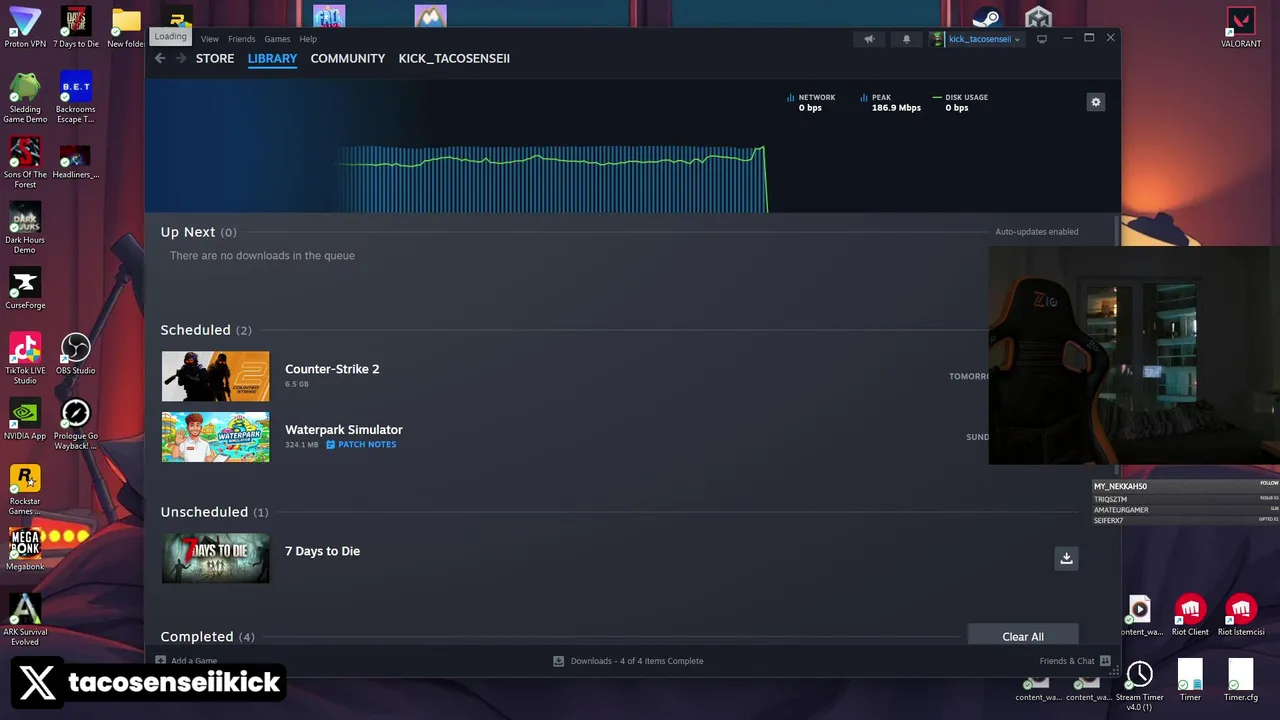Open Friends & Chat icon
Image resolution: width=1280 pixels, height=720 pixels.
point(1105,661)
